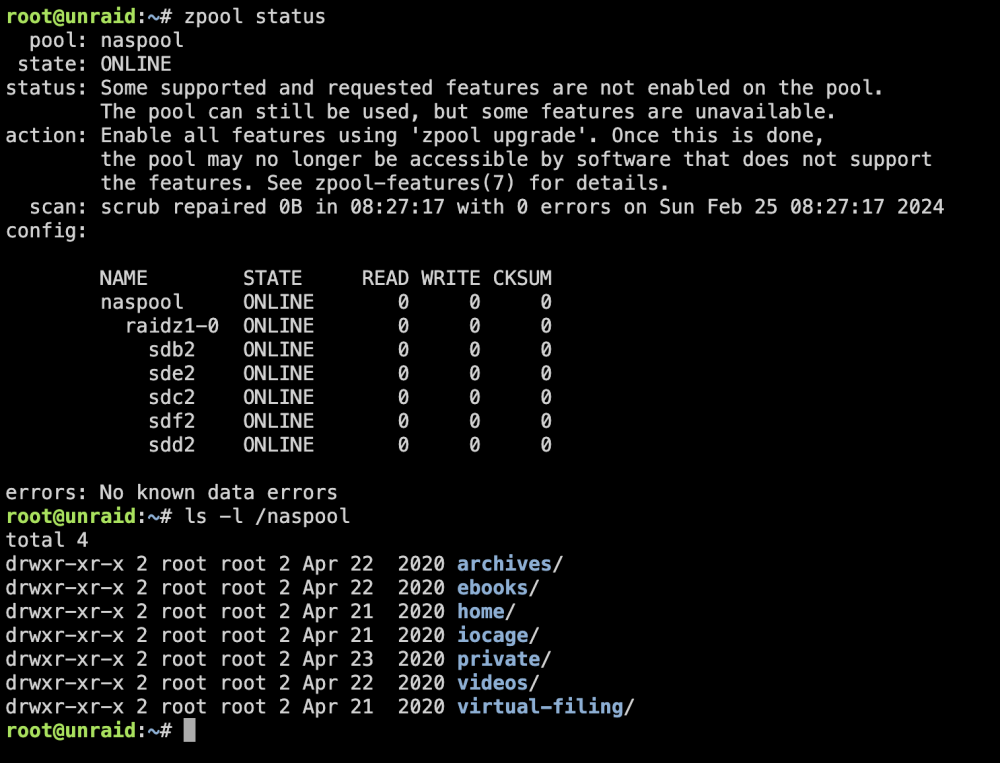Screen dimensions: 1000x763
Task: Click the WRITE column header
Action: pyautogui.click(x=450, y=278)
